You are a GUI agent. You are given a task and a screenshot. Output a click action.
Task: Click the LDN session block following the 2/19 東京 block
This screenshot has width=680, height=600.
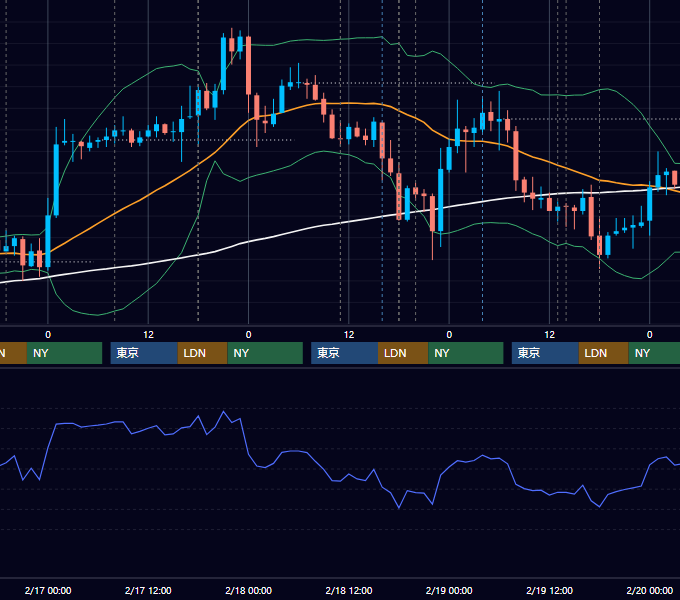[604, 353]
